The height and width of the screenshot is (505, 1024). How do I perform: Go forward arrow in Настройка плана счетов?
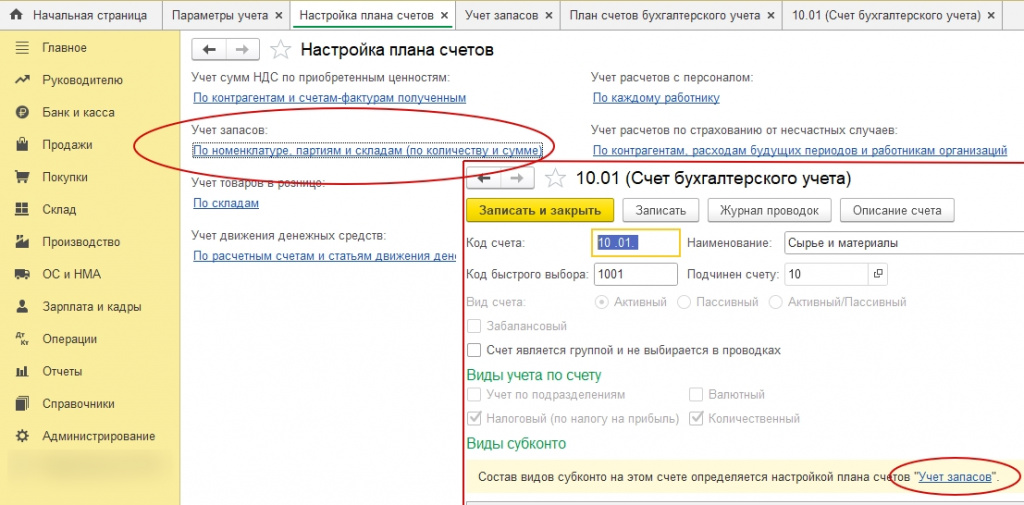coord(242,50)
